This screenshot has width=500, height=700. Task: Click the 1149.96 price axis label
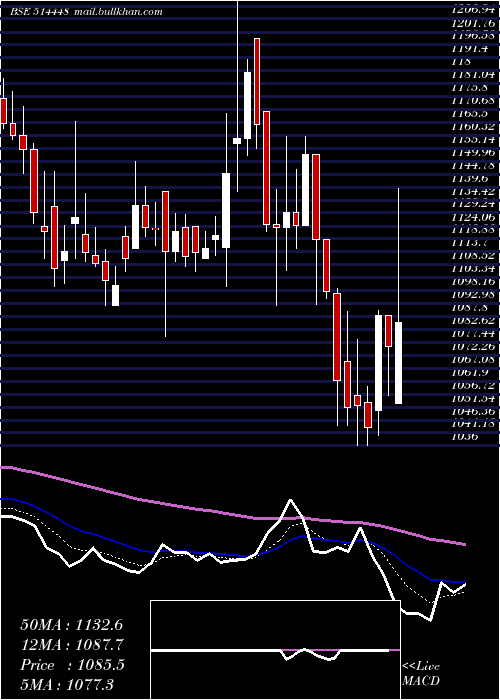(473, 153)
